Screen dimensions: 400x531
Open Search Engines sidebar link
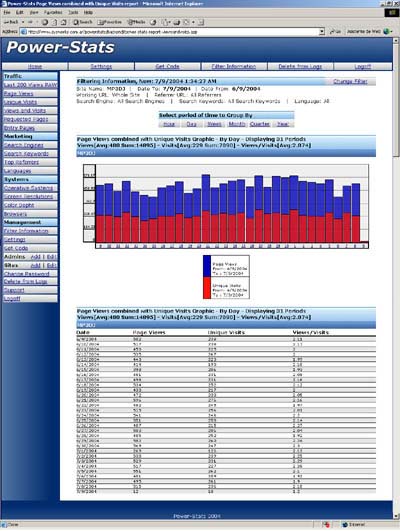[24, 145]
